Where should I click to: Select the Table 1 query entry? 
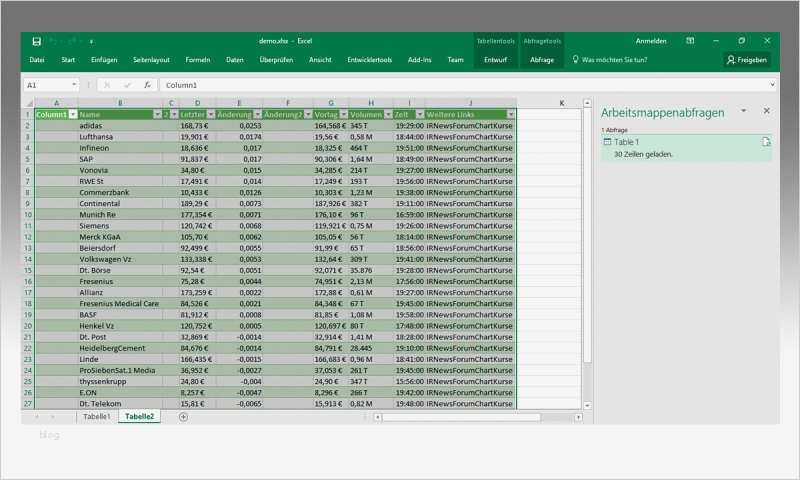point(686,148)
